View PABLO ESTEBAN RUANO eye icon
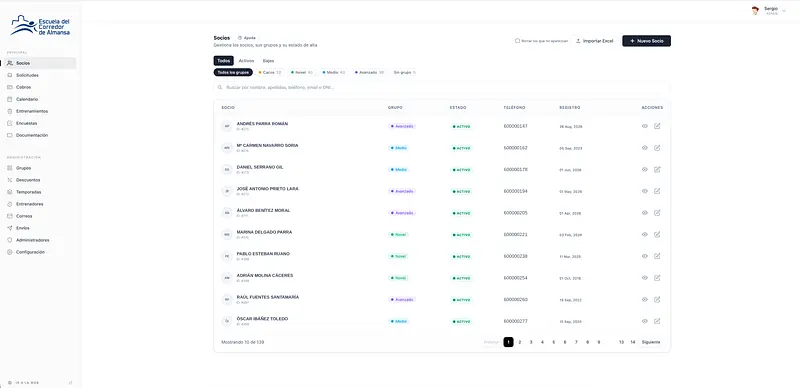Image resolution: width=800 pixels, height=388 pixels. 644,256
